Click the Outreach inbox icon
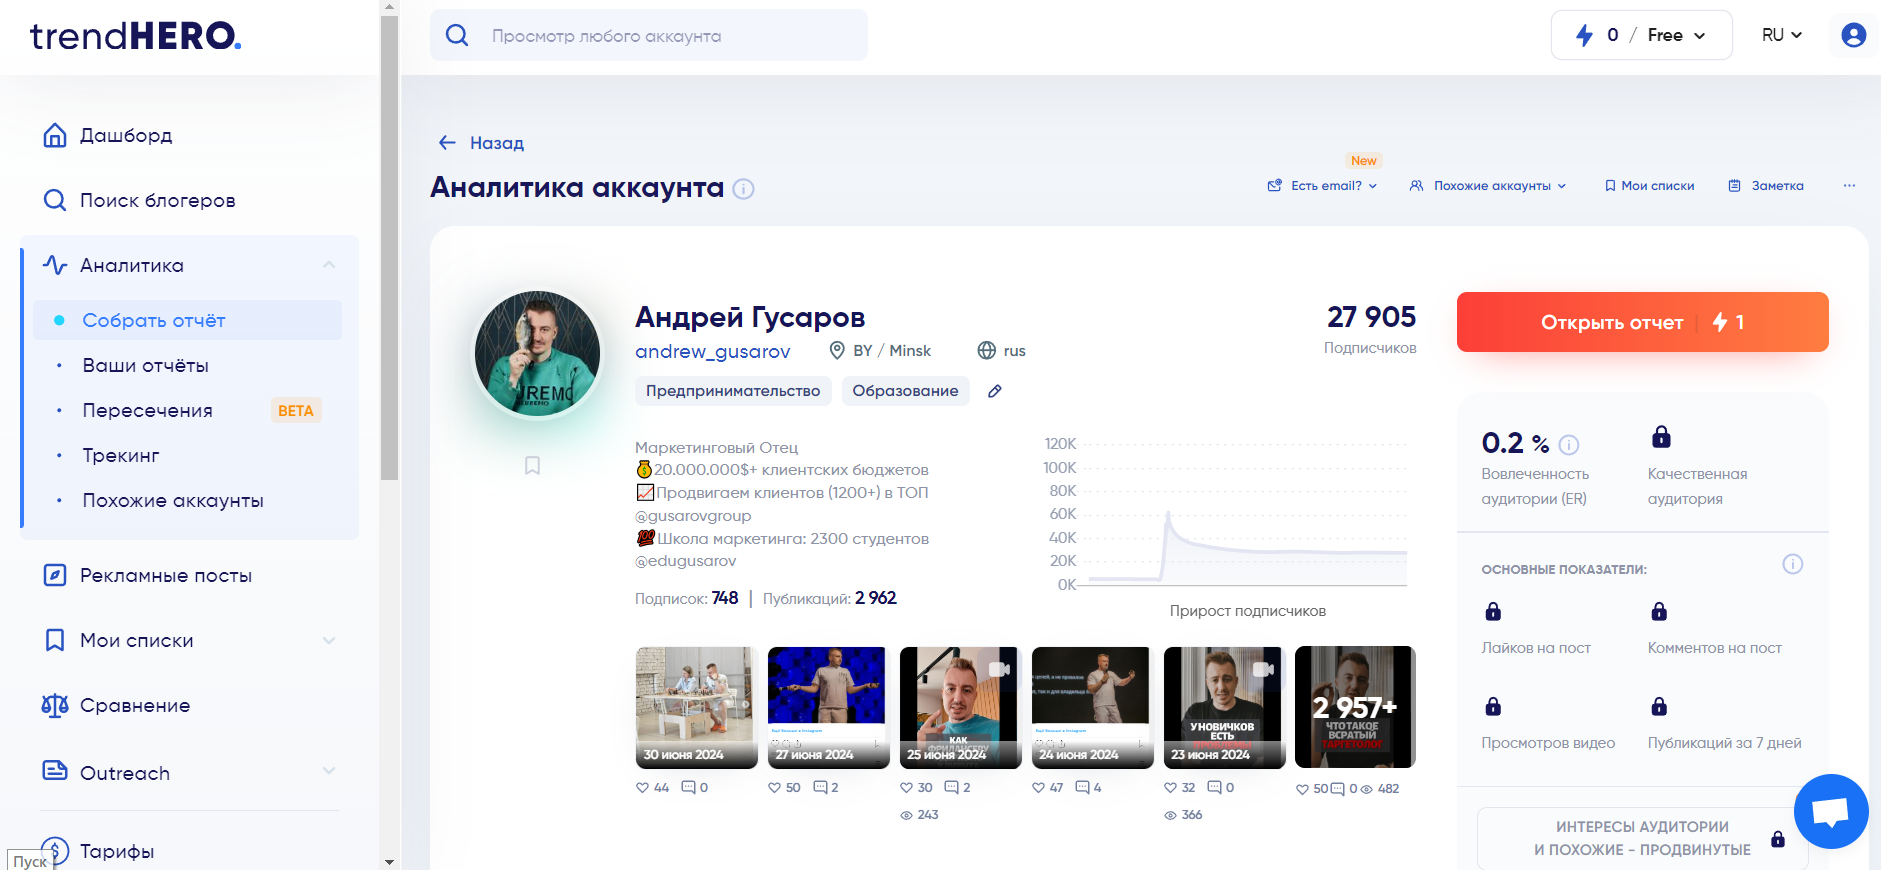 point(55,771)
